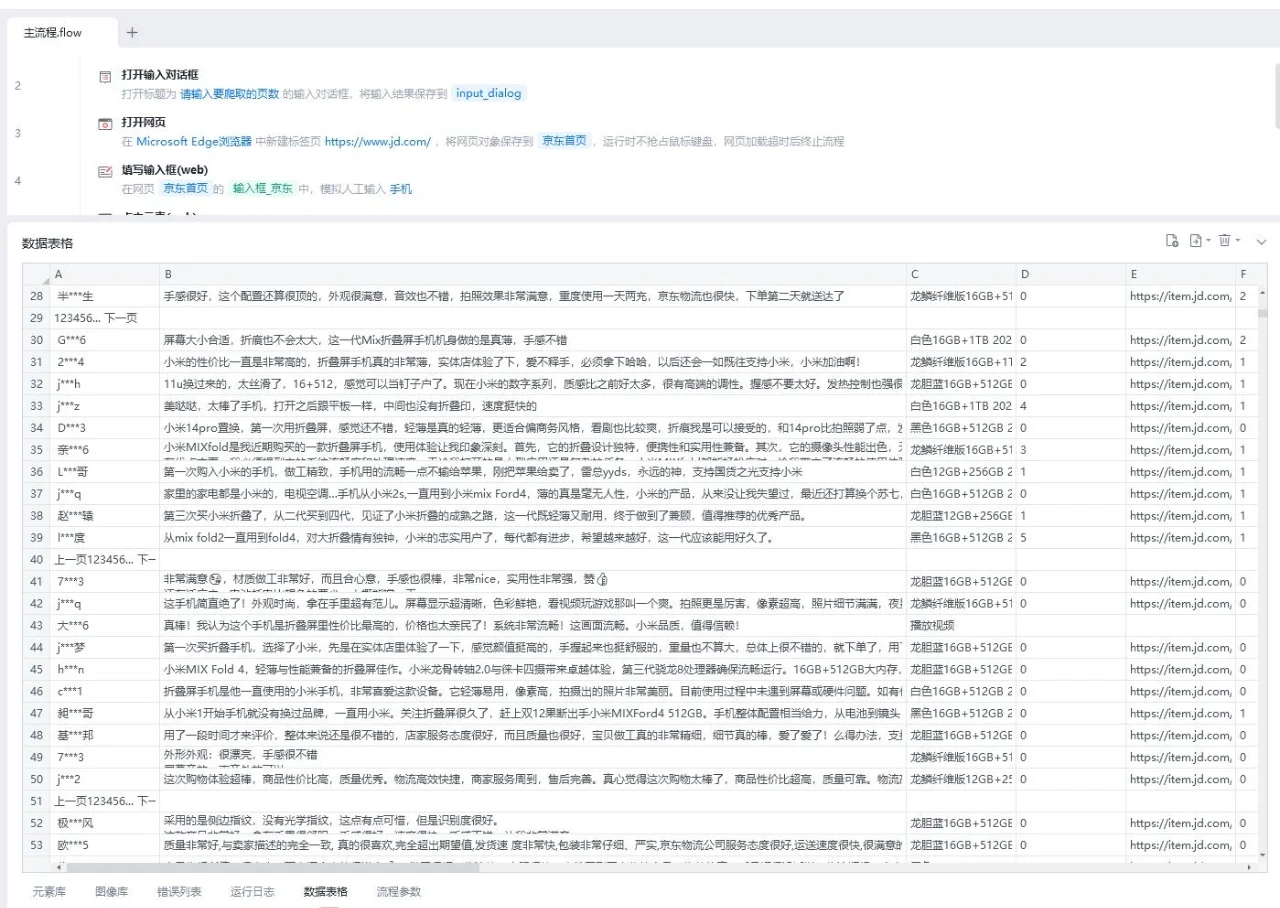Select column F header
Image resolution: width=1280 pixels, height=908 pixels.
click(x=1245, y=274)
